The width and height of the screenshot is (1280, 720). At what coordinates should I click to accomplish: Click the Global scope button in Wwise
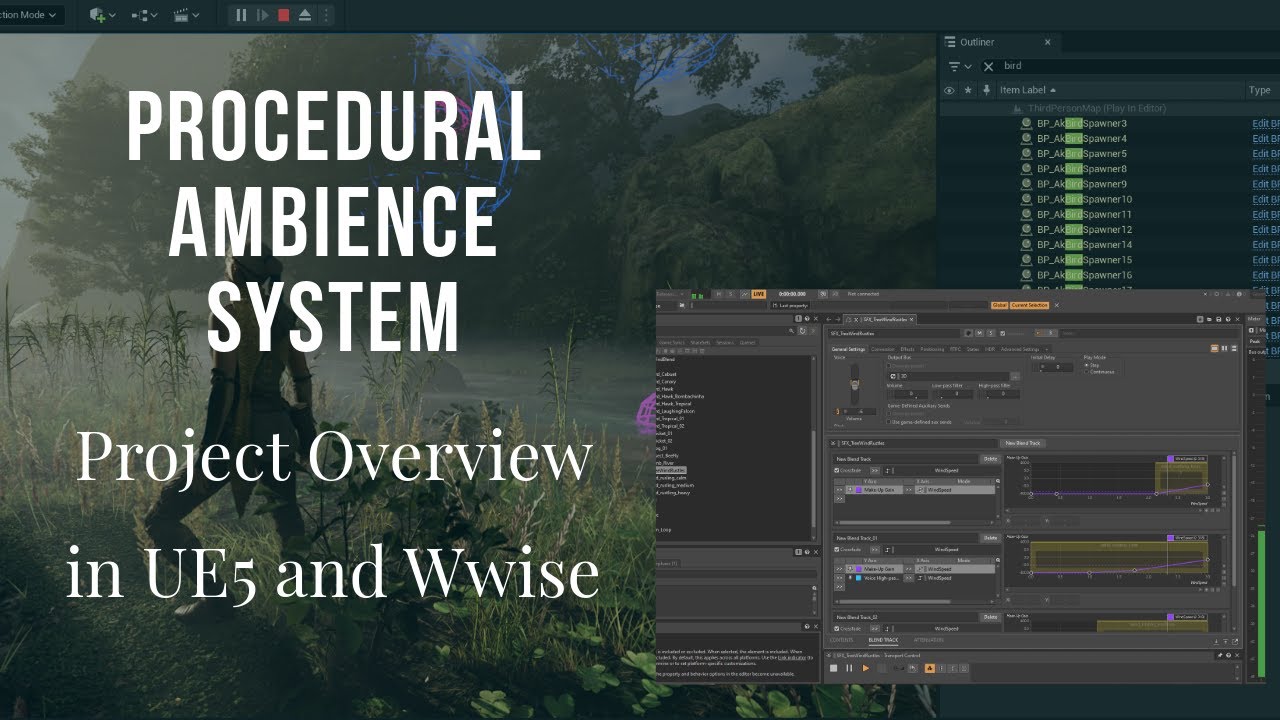pos(999,305)
